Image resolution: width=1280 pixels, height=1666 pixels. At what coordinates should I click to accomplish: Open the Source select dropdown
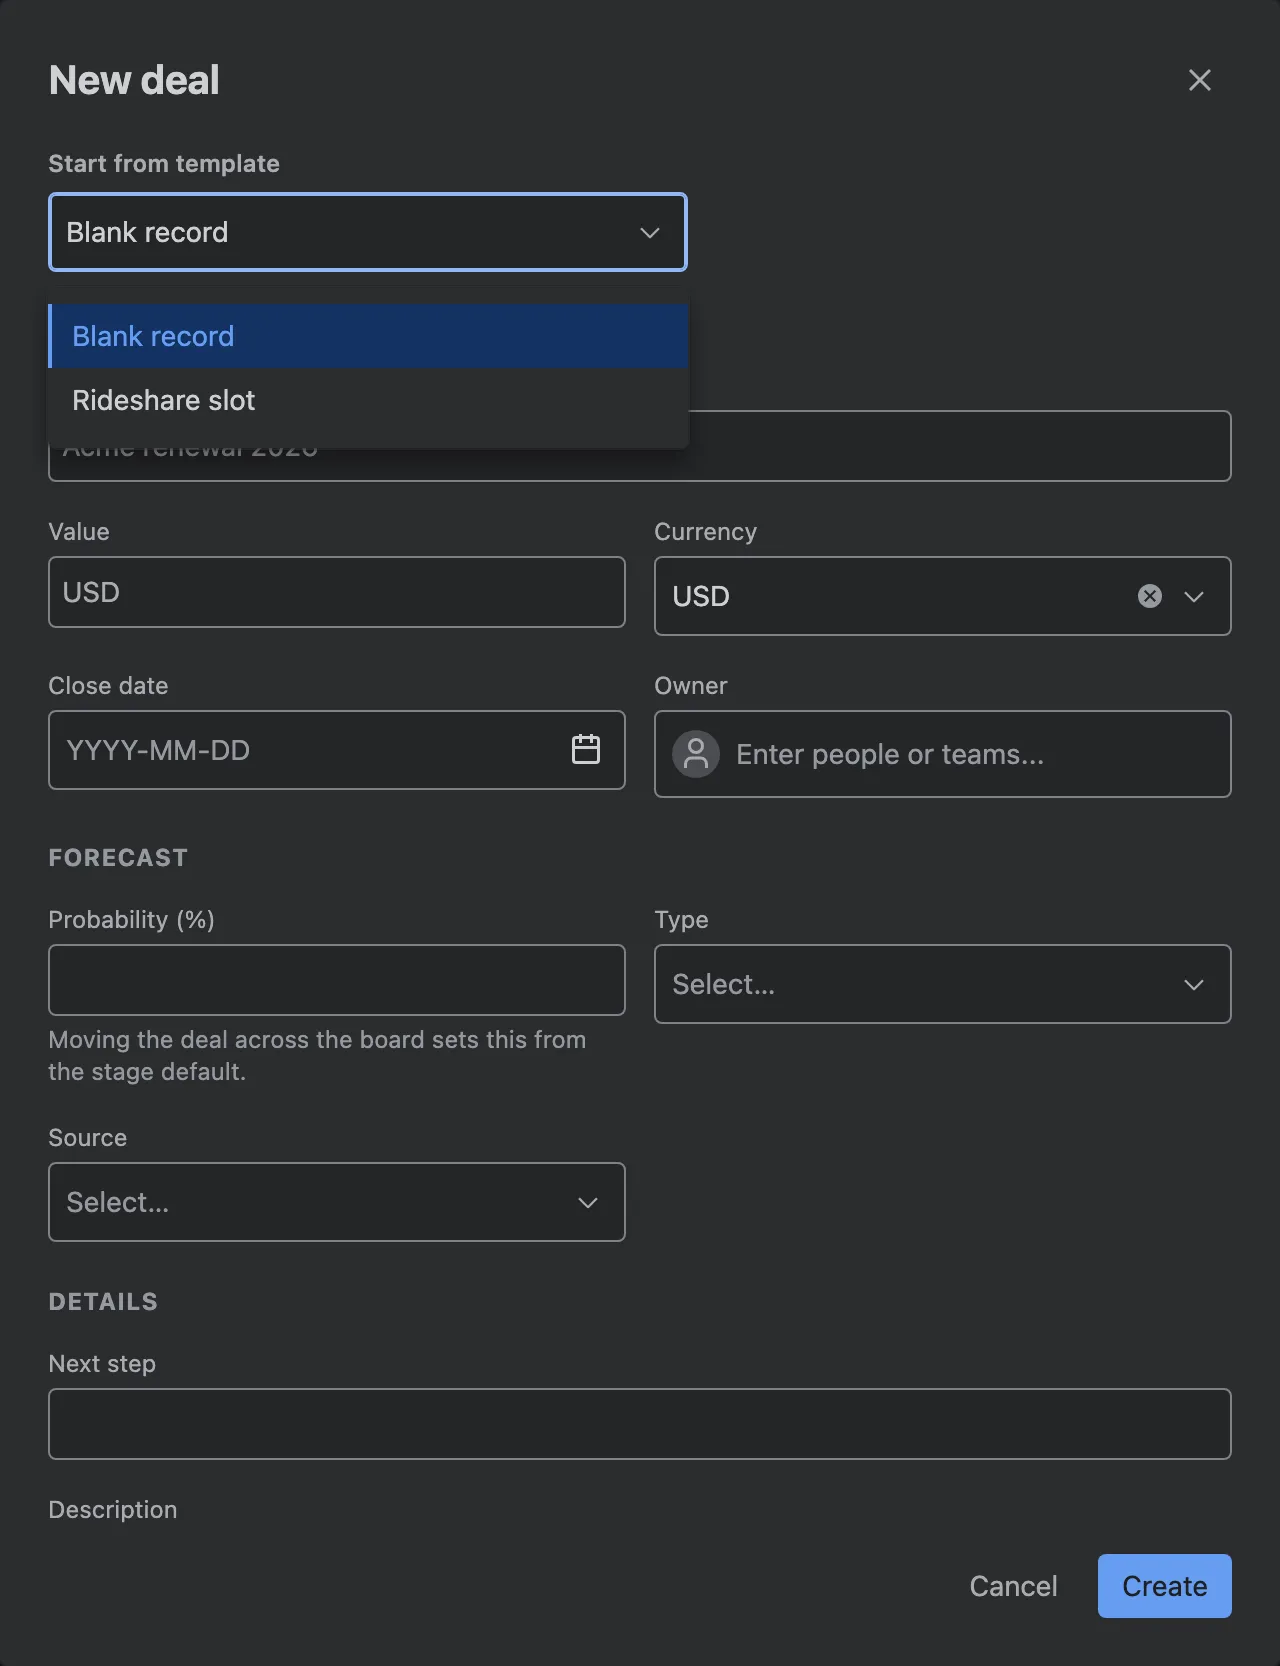[337, 1202]
